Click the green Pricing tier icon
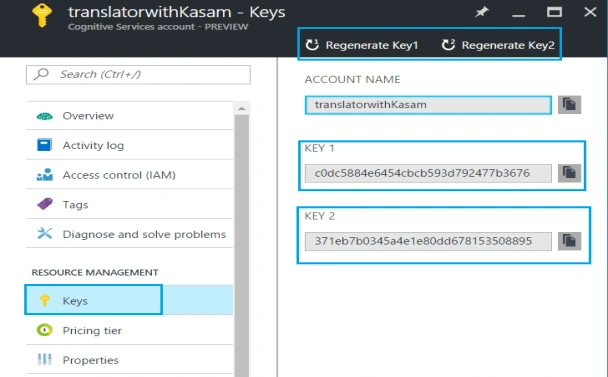This screenshot has width=608, height=377. (x=45, y=330)
